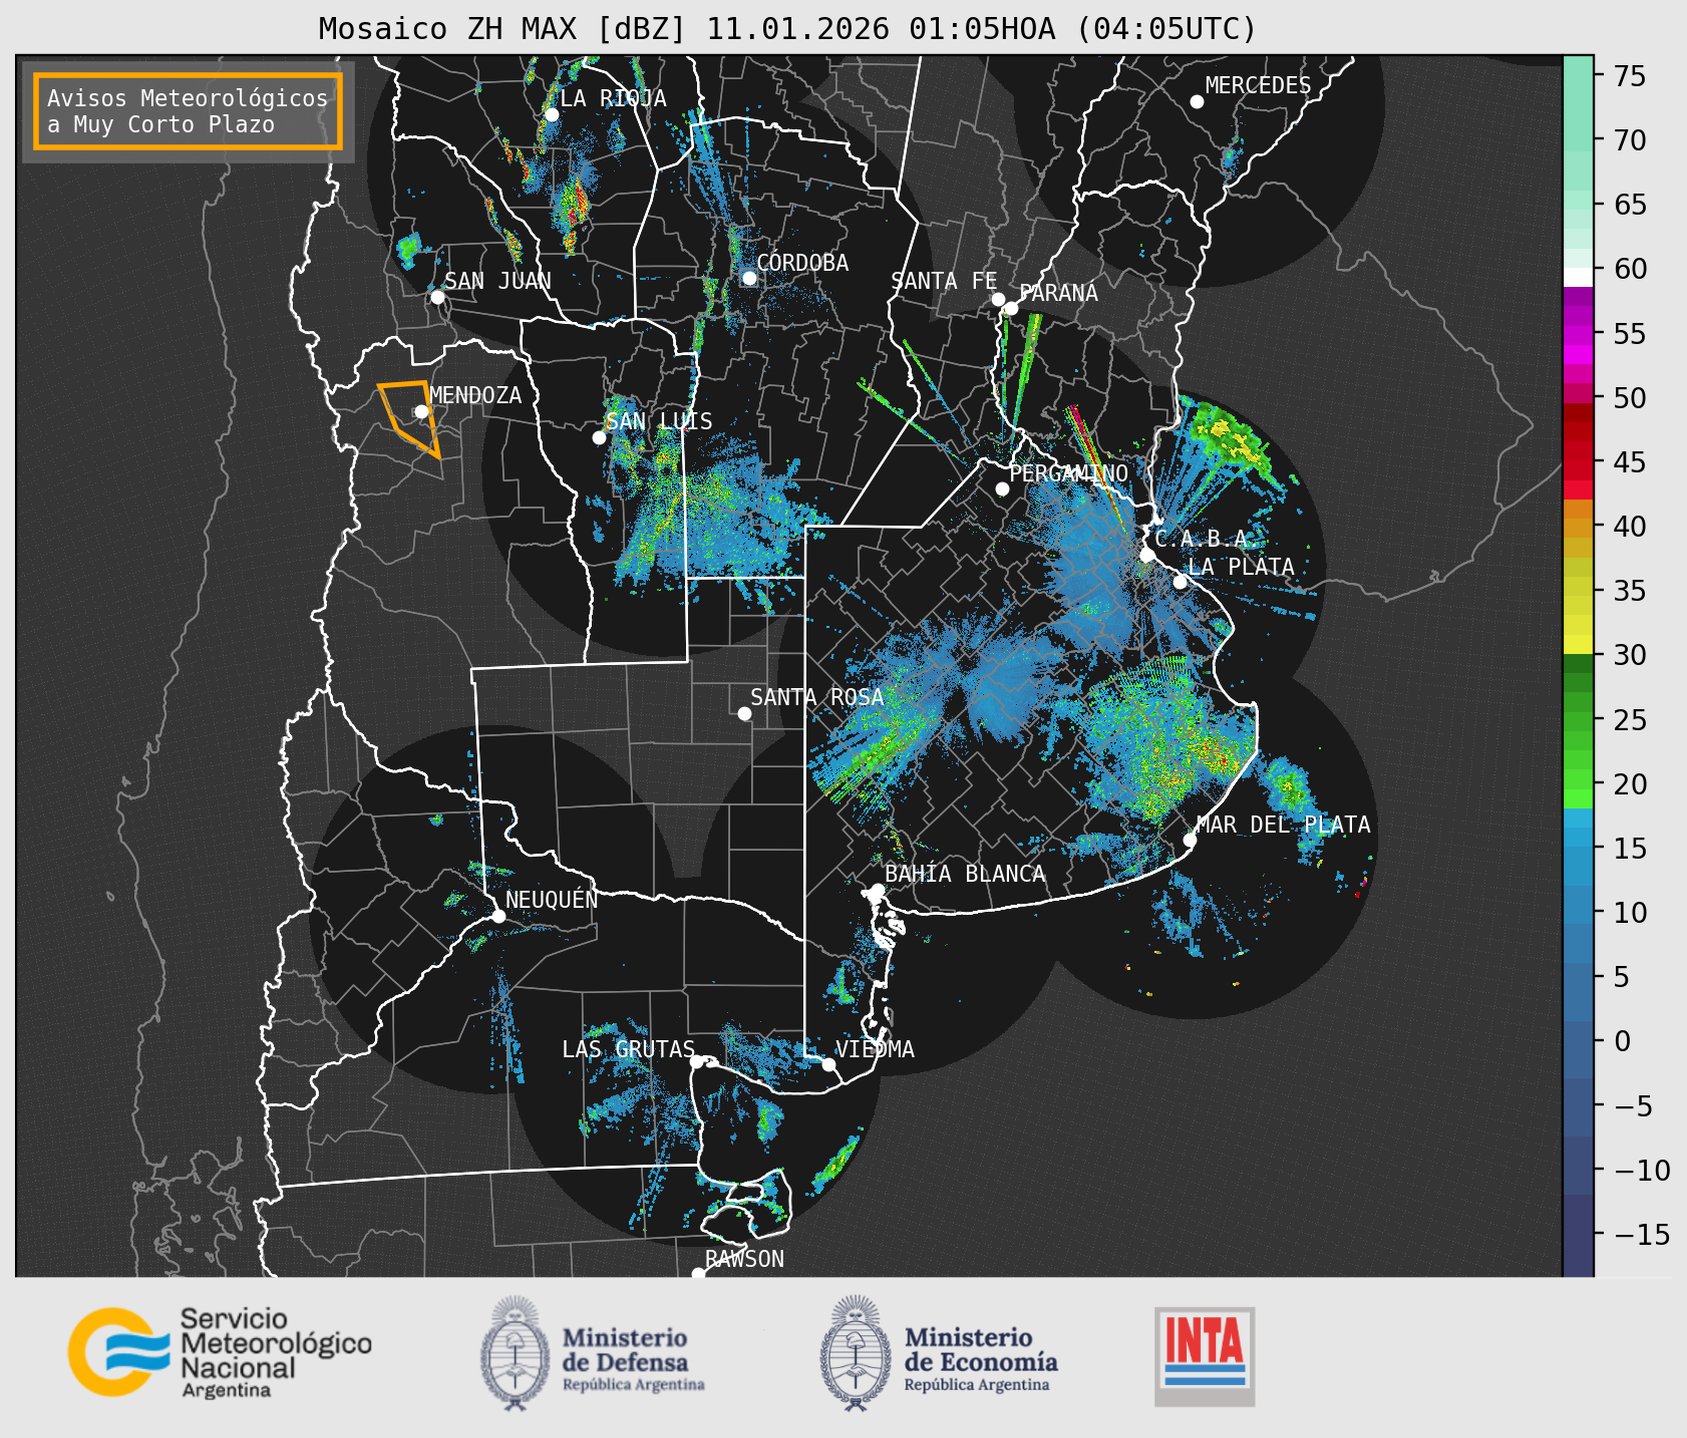Click the LA RIOJA city label
The height and width of the screenshot is (1438, 1687).
613,98
